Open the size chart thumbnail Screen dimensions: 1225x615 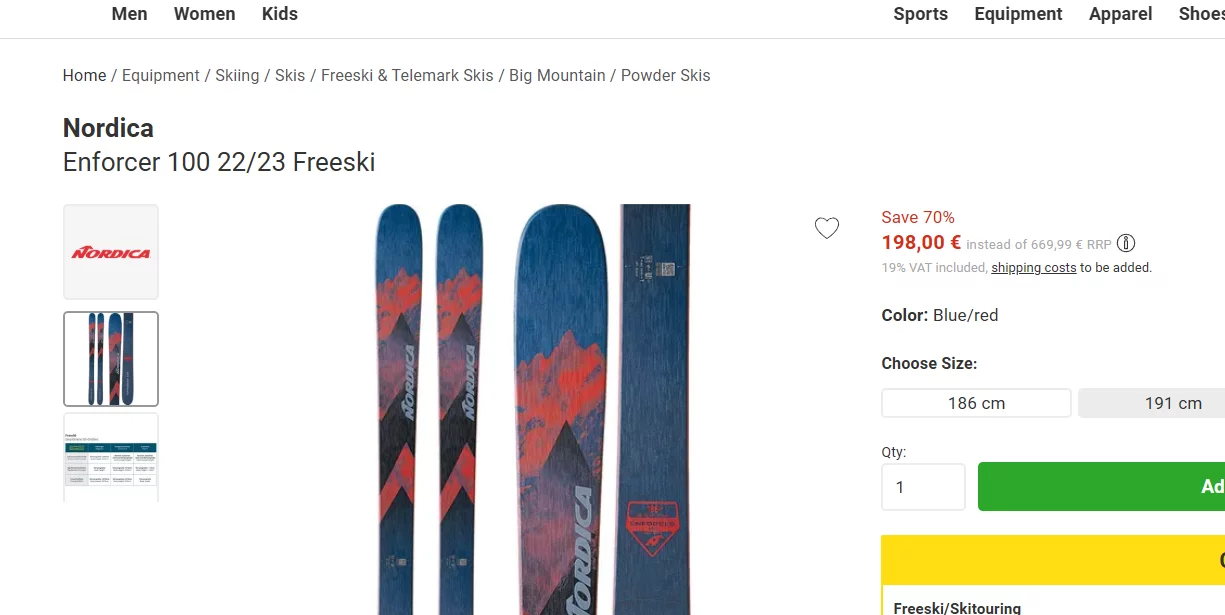point(111,457)
